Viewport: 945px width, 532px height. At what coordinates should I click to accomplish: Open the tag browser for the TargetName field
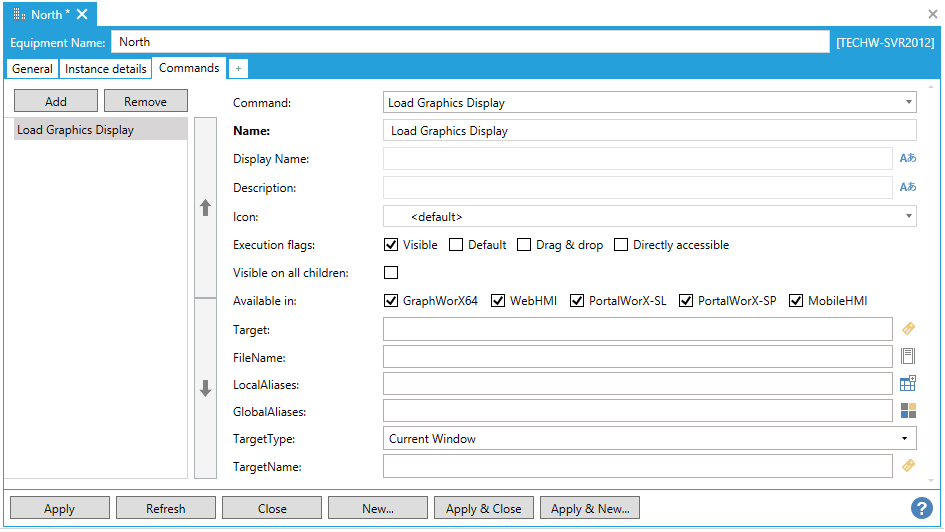(x=908, y=465)
